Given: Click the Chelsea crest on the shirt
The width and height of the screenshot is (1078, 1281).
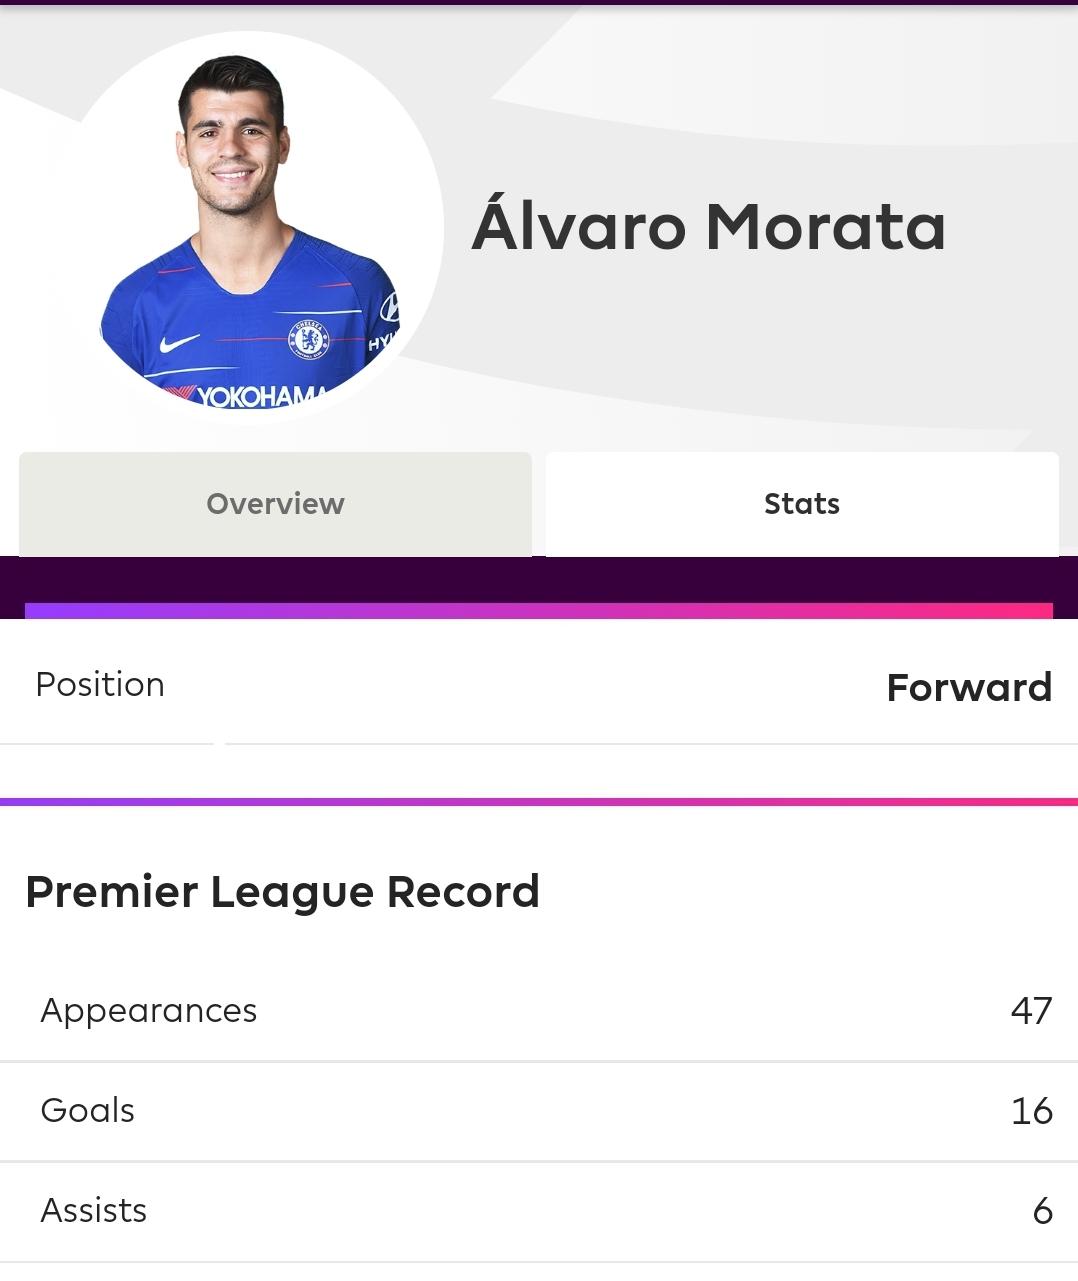Looking at the screenshot, I should (x=309, y=340).
